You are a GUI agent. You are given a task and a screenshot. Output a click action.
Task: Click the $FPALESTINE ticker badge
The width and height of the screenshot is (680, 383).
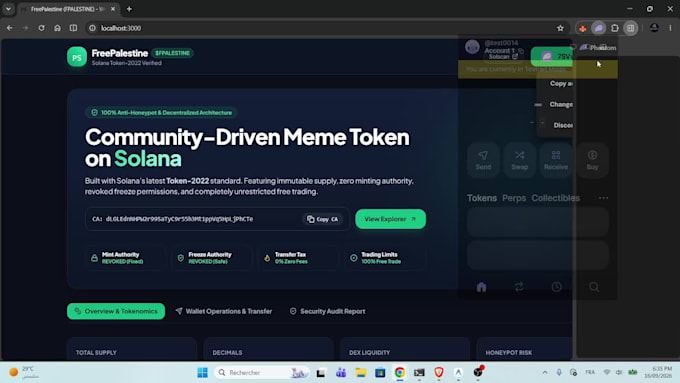click(x=173, y=53)
